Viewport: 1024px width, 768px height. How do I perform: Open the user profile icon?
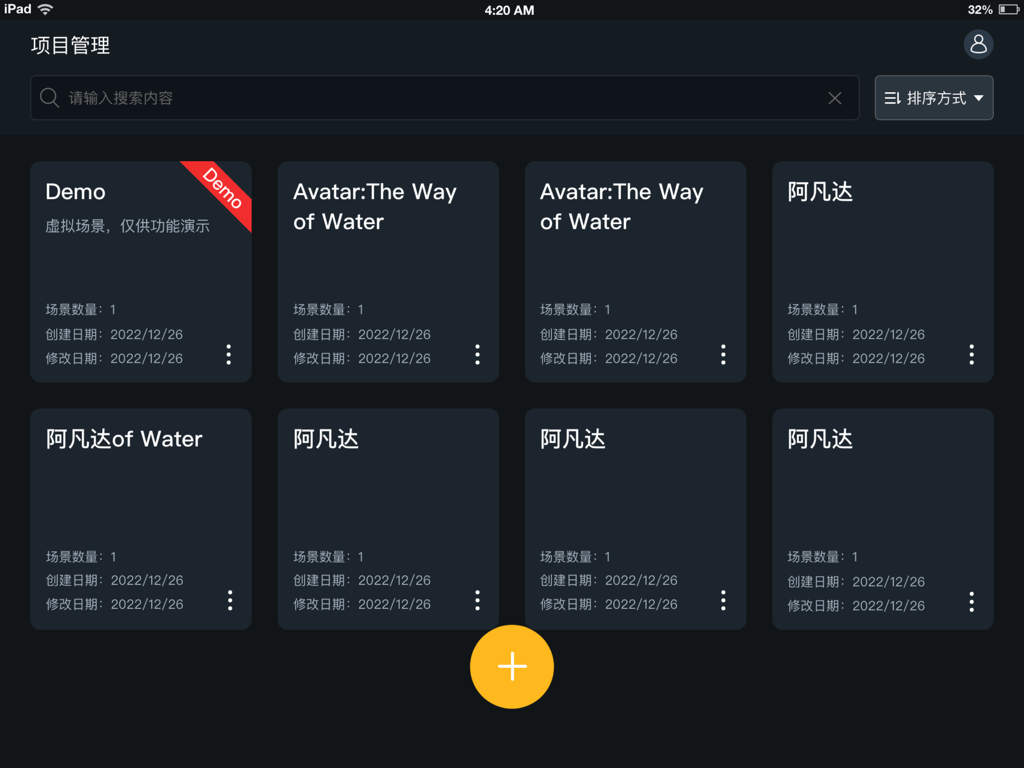[x=978, y=44]
